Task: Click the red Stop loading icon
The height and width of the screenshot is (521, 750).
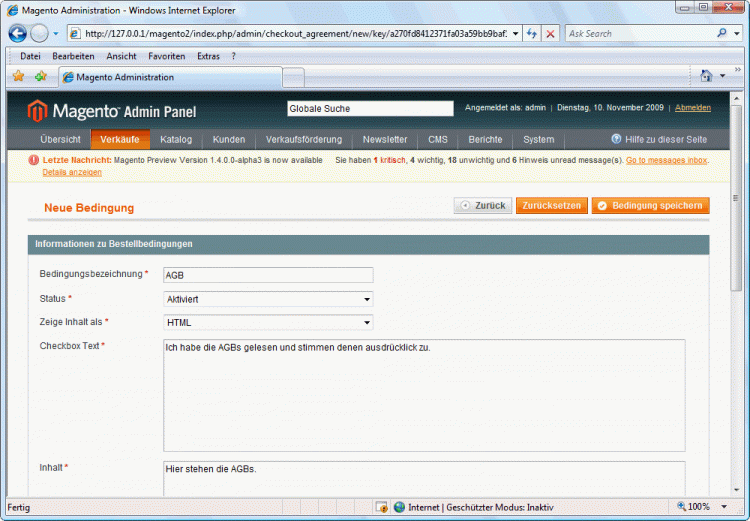Action: pyautogui.click(x=550, y=33)
